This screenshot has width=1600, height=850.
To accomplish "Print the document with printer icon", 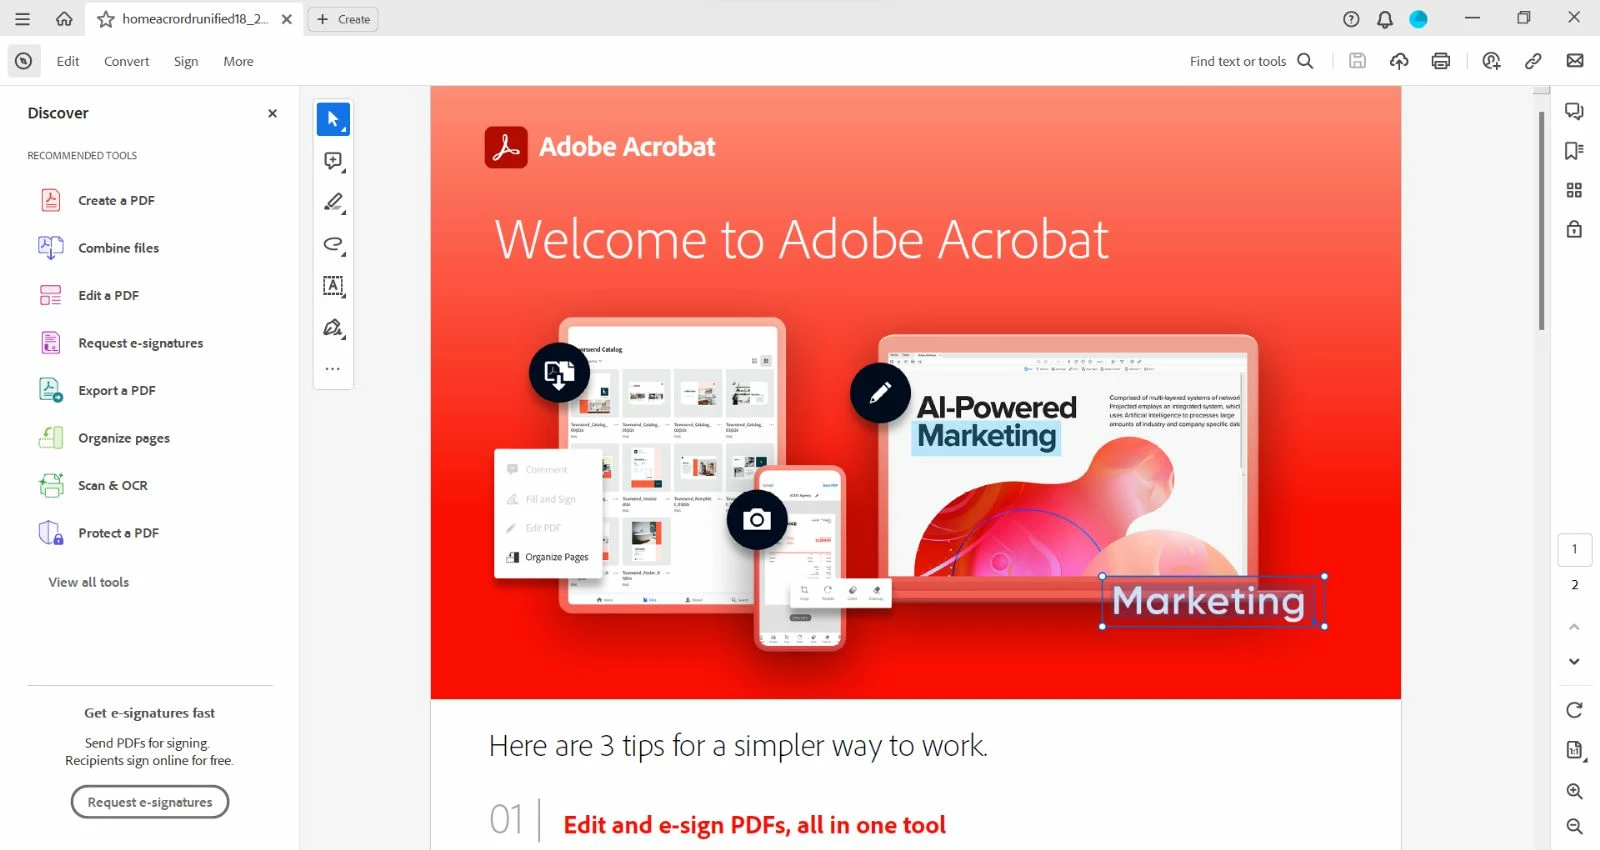I will [x=1441, y=61].
